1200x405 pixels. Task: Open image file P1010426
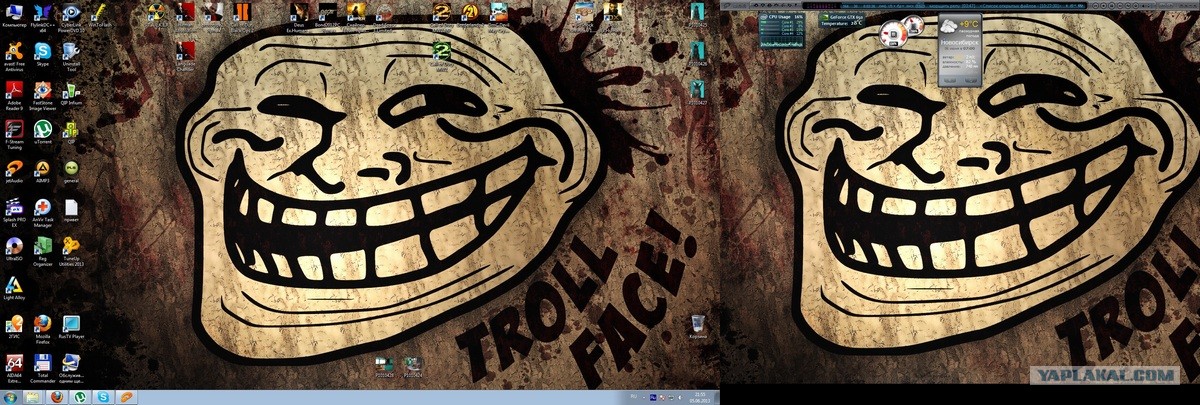[700, 54]
